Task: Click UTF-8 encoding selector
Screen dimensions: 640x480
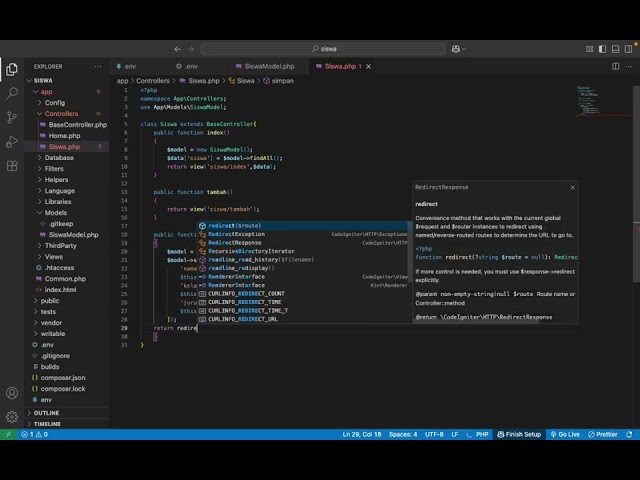Action: click(x=434, y=434)
